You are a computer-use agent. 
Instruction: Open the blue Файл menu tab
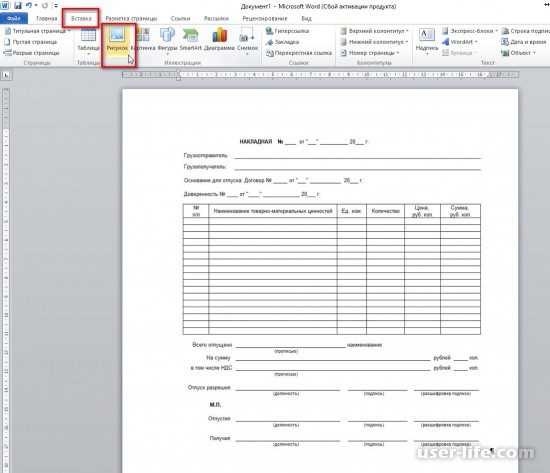[x=14, y=18]
